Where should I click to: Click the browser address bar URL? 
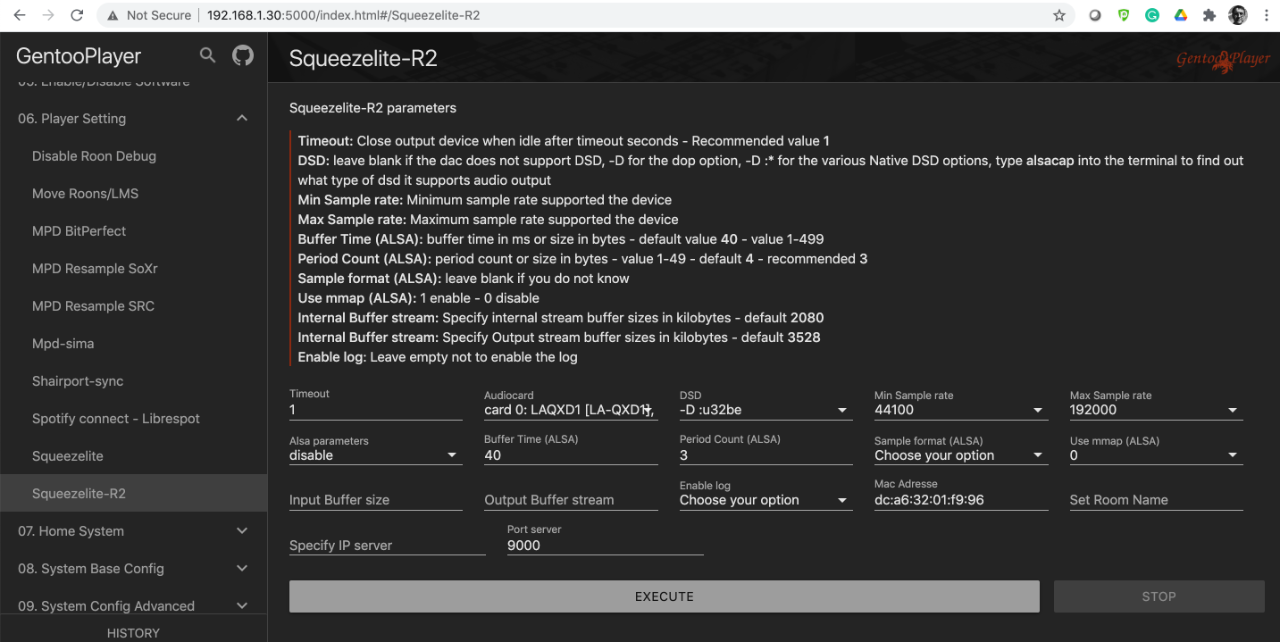click(343, 15)
